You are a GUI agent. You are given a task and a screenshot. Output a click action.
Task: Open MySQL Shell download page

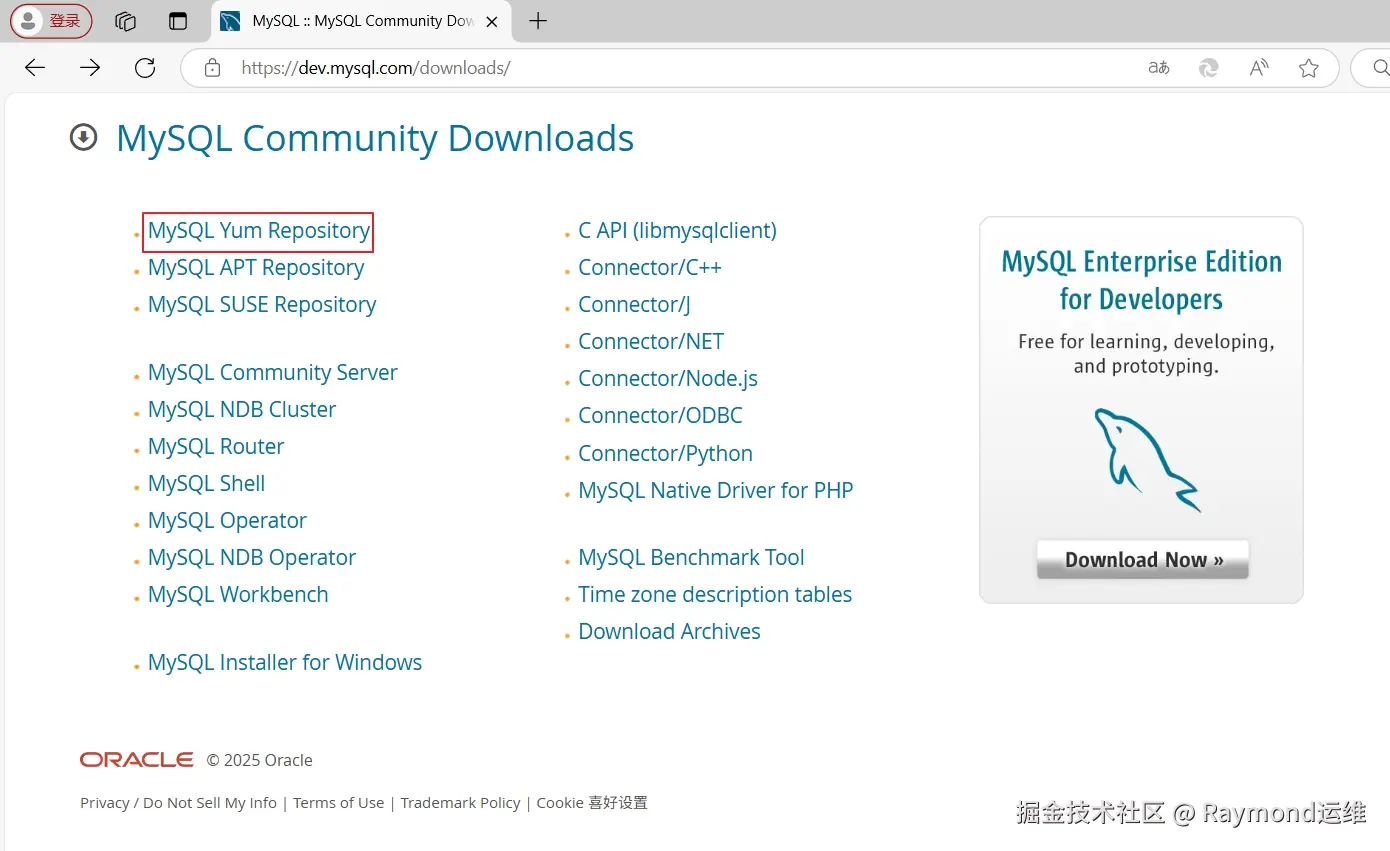tap(207, 484)
